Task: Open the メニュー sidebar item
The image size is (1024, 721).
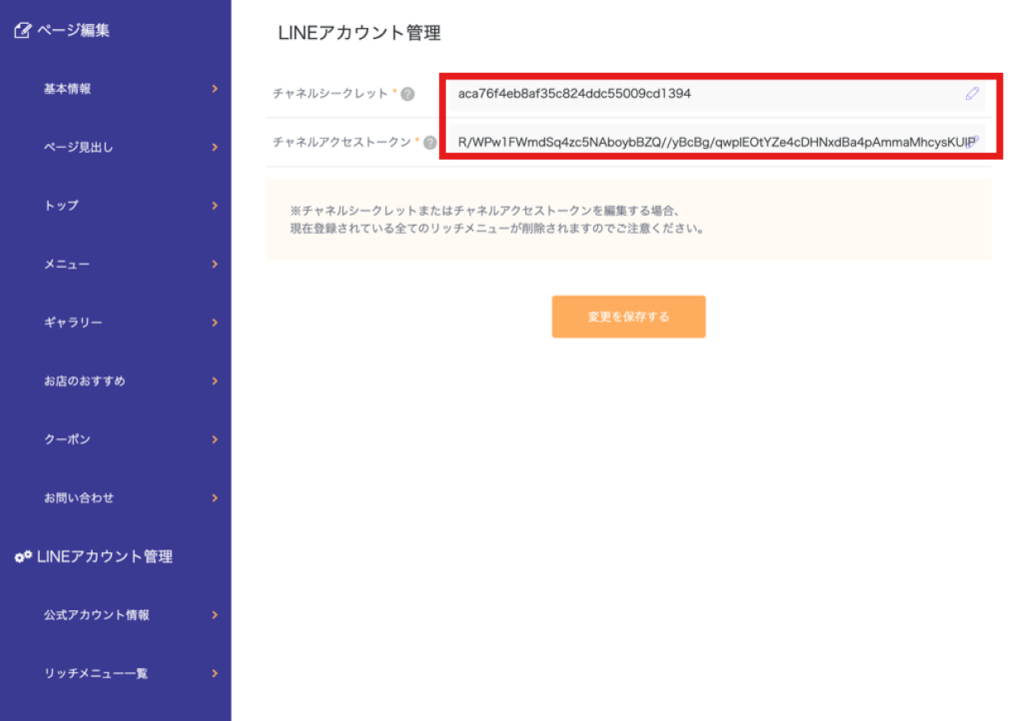Action: (67, 264)
